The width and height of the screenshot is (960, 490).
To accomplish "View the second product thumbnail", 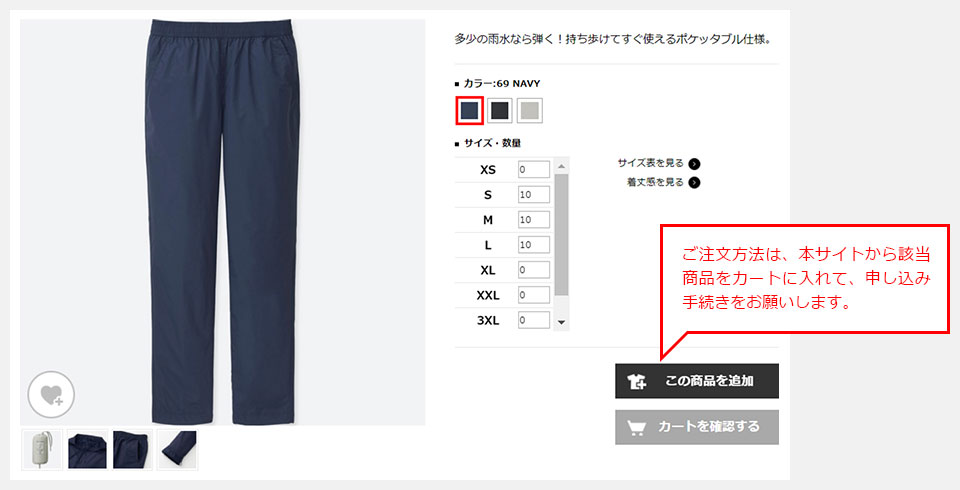I will coord(88,450).
